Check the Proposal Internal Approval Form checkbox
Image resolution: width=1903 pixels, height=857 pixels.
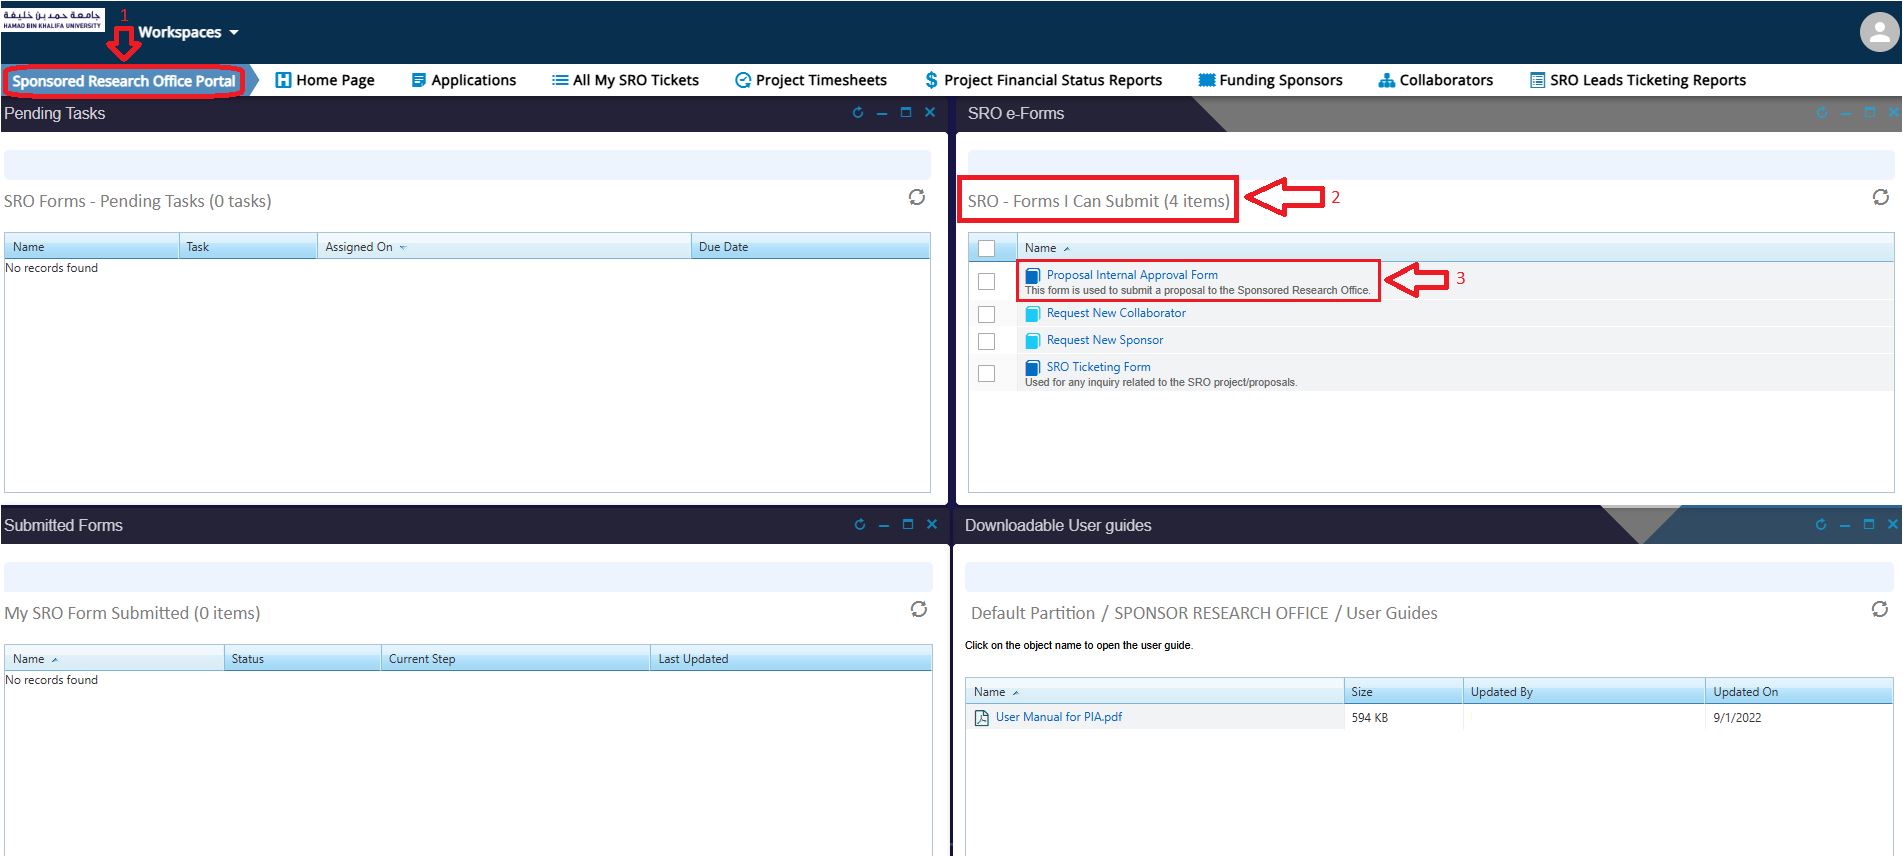click(986, 282)
